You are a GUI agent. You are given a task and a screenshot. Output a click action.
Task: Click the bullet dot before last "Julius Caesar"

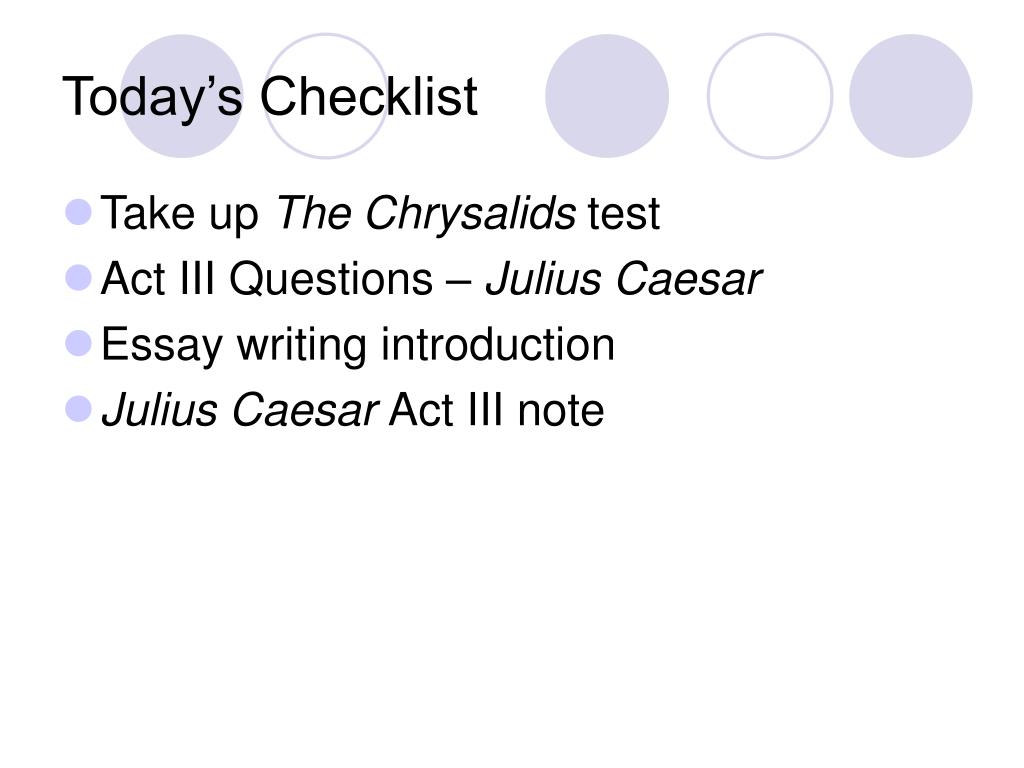79,409
